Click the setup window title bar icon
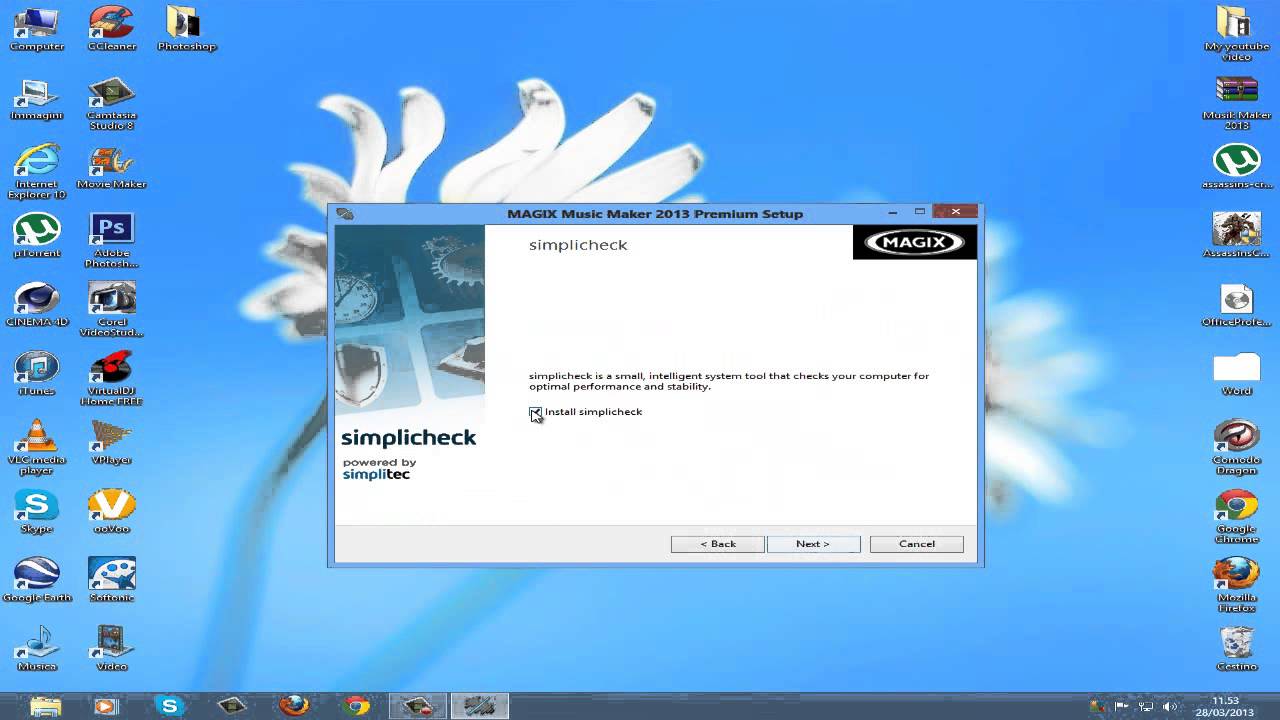The height and width of the screenshot is (720, 1280). point(345,213)
